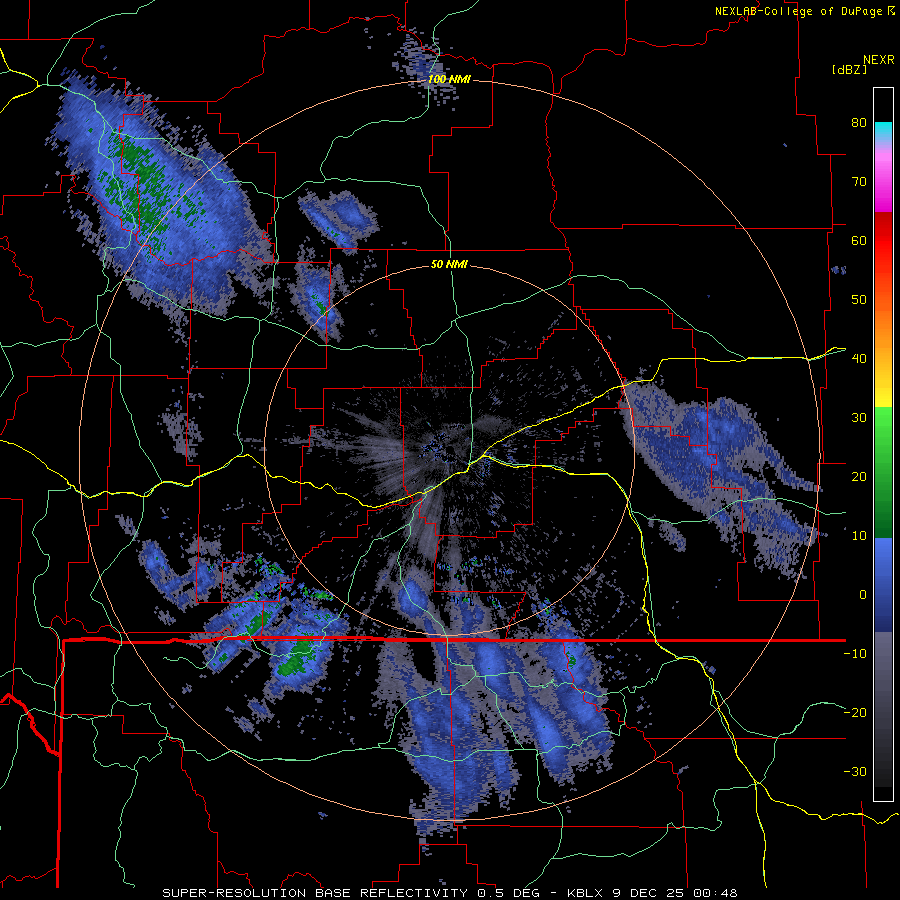Click the '[dBZ]' legend unit label
The width and height of the screenshot is (900, 900).
(x=849, y=70)
